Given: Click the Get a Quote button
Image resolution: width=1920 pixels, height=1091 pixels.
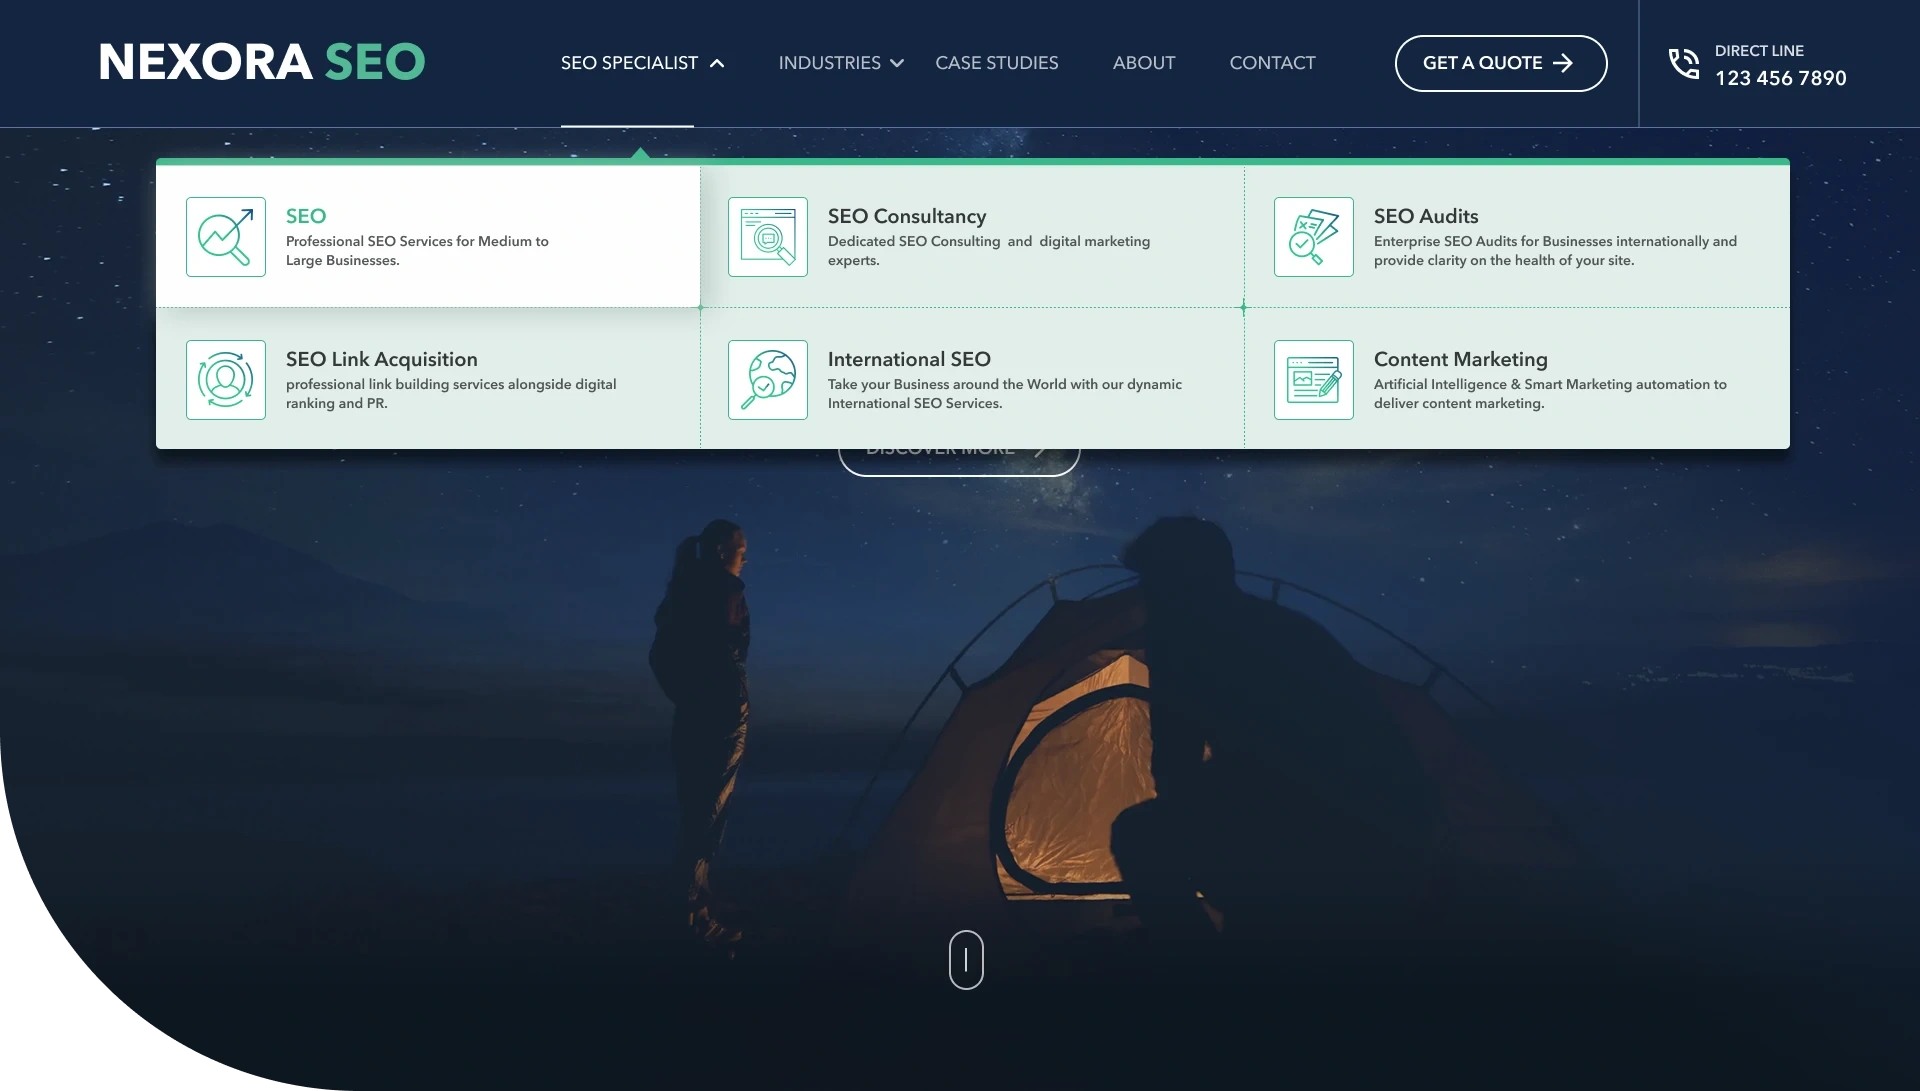Looking at the screenshot, I should click(1500, 63).
